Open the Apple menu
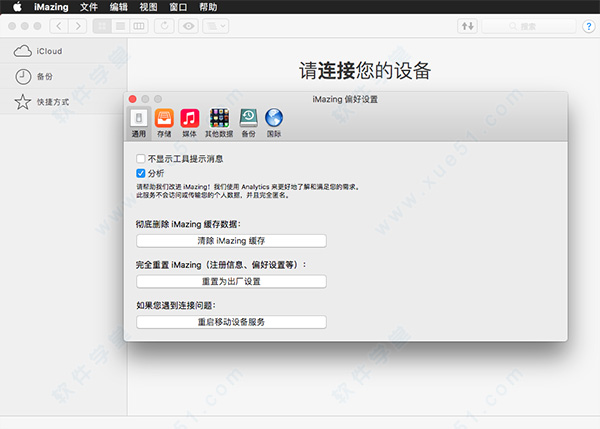Image resolution: width=600 pixels, height=429 pixels. coord(17,7)
